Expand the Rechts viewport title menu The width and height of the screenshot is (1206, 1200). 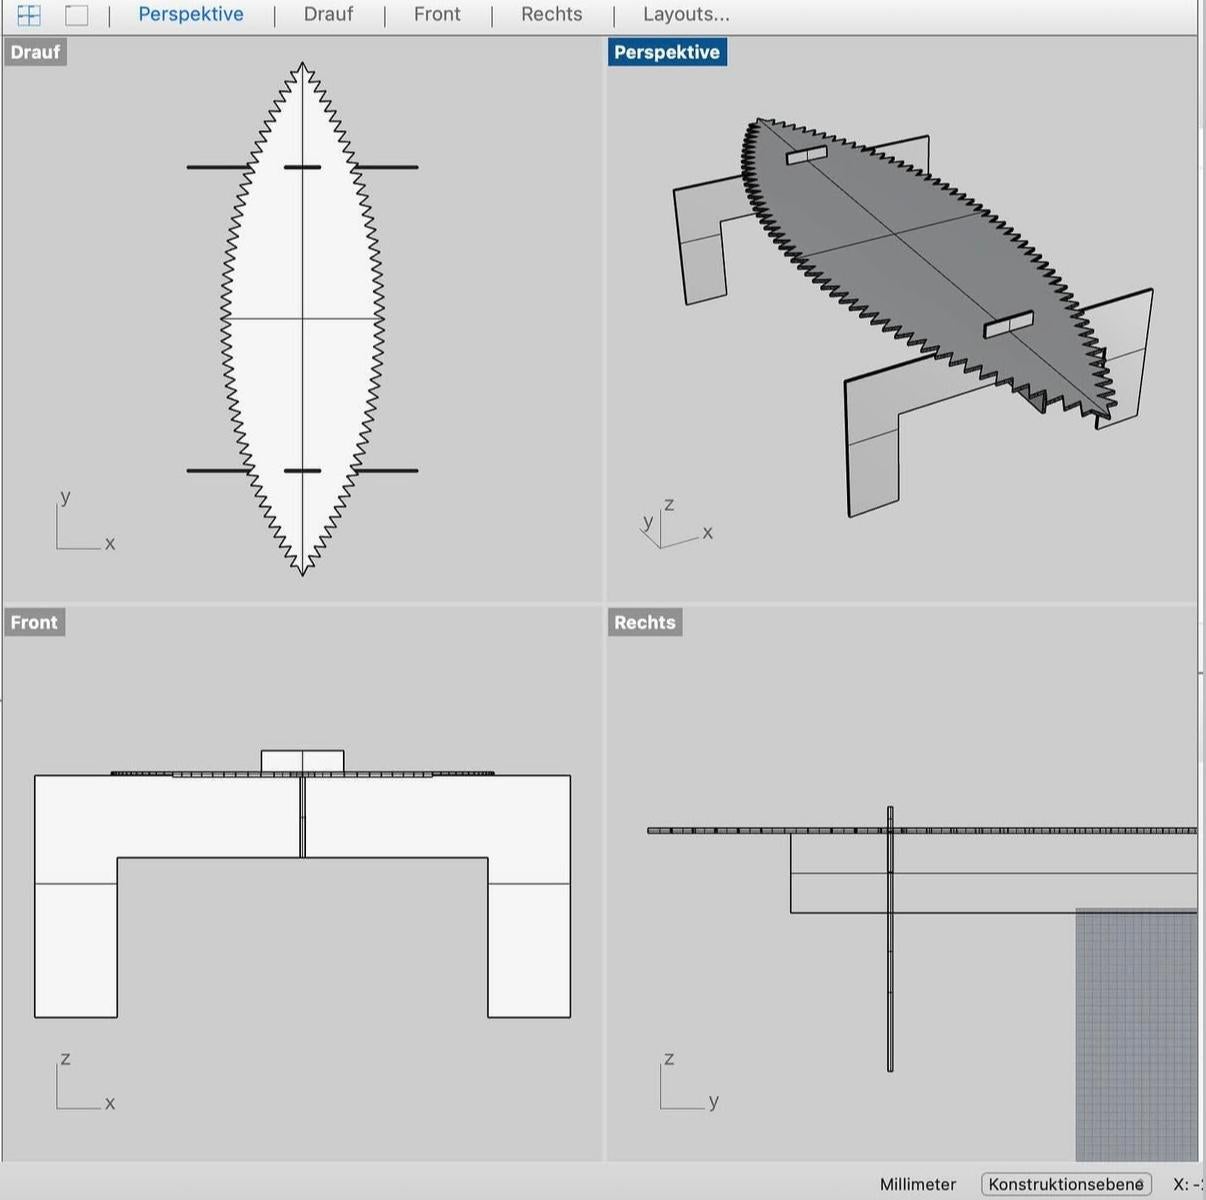coord(645,622)
